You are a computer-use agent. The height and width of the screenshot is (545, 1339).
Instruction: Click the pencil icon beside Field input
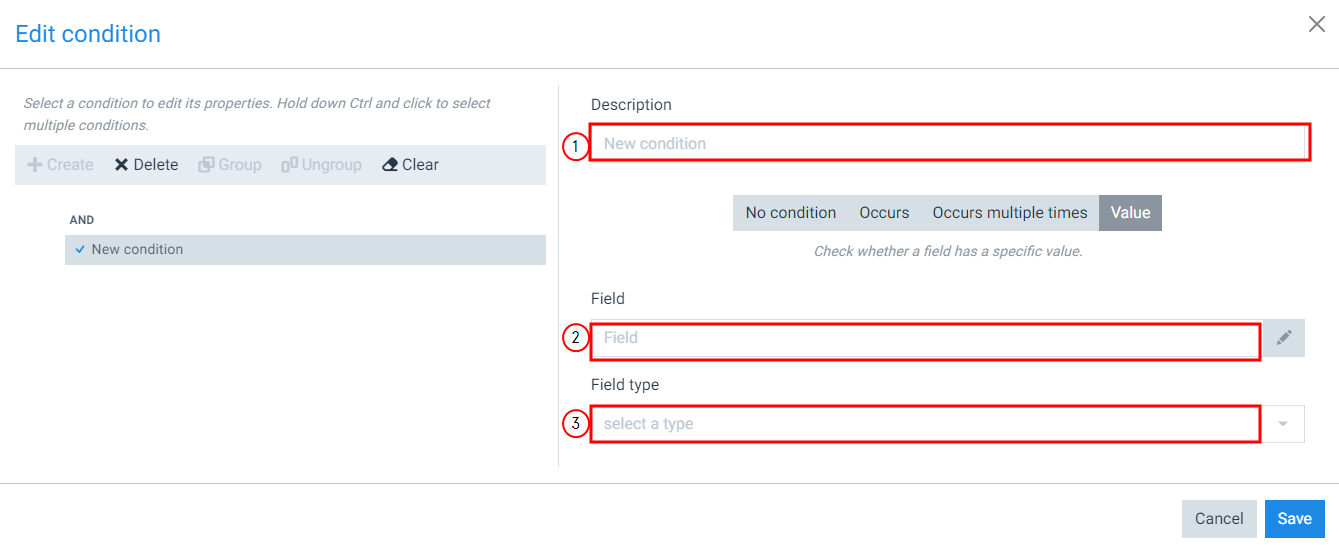coord(1284,338)
